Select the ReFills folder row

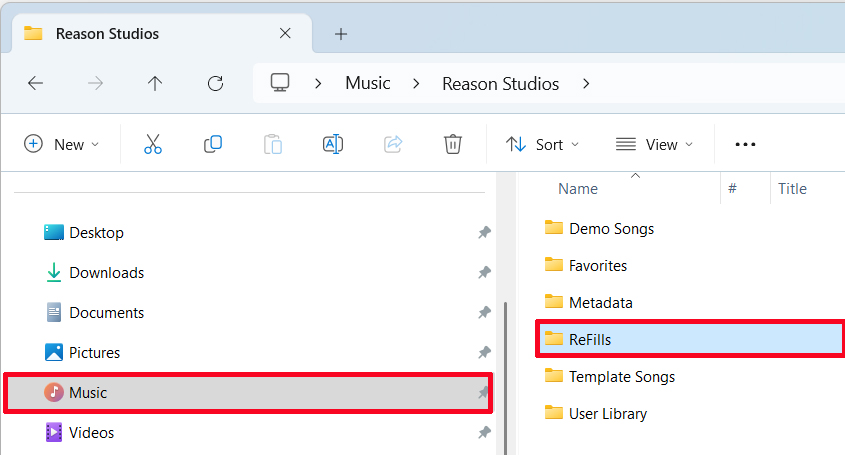click(691, 339)
